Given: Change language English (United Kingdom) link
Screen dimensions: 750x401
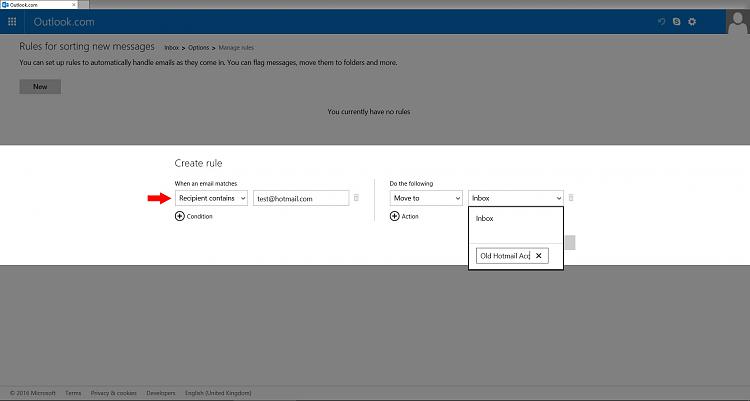Looking at the screenshot, I should click(218, 393).
